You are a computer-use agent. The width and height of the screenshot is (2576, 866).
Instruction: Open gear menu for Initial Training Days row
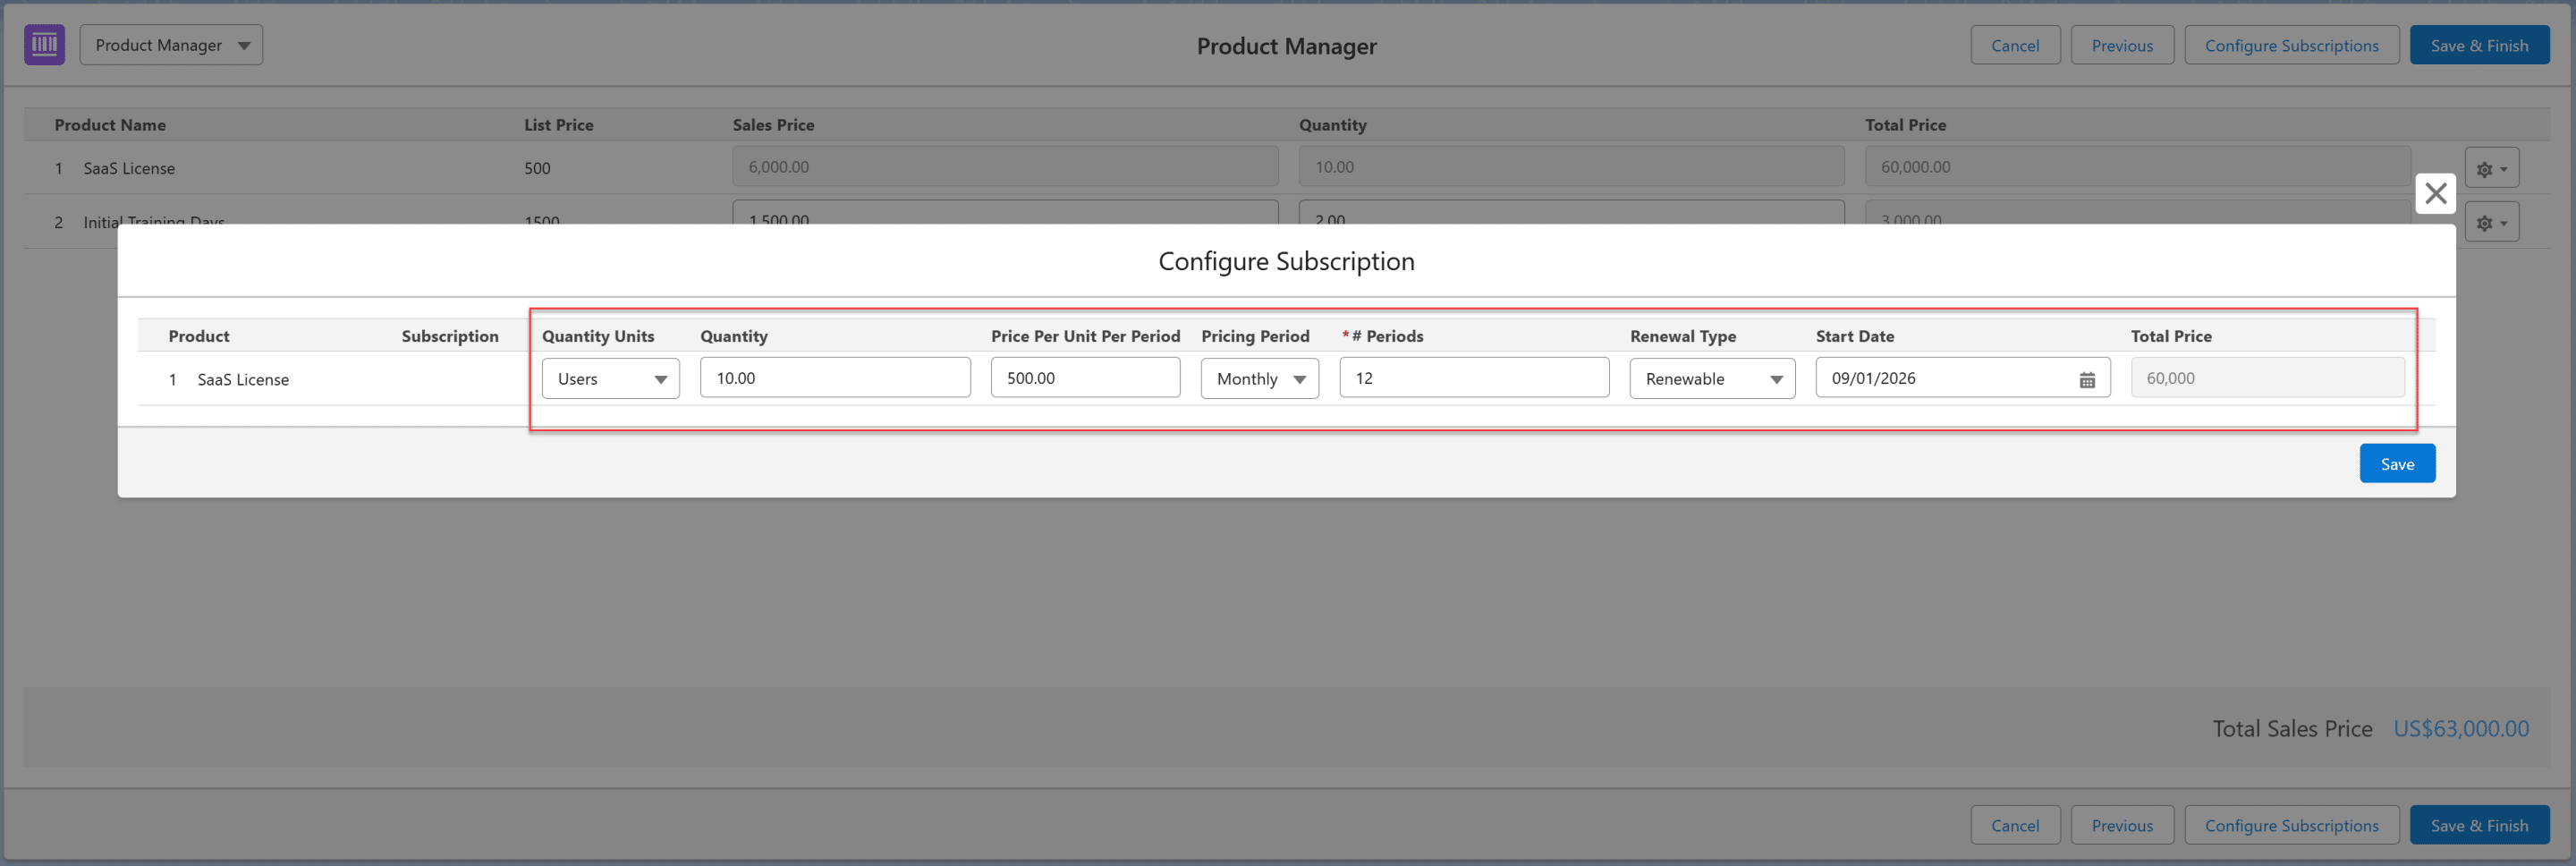tap(2490, 222)
